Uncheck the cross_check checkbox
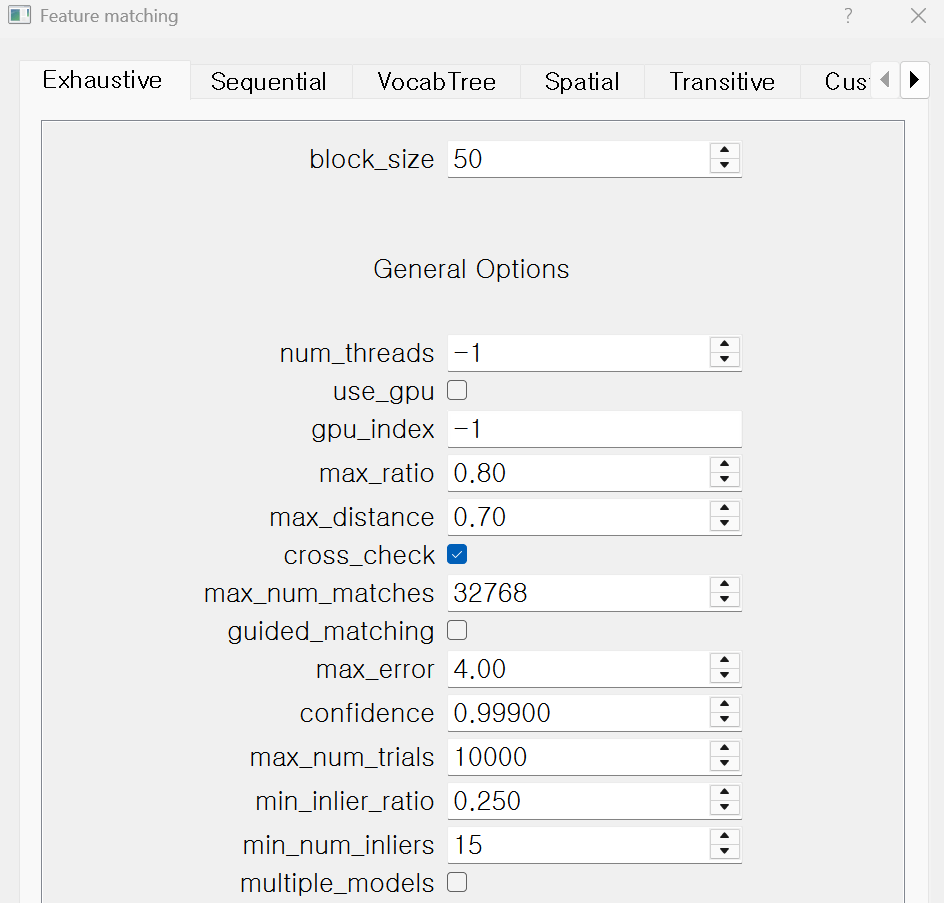 [x=457, y=554]
